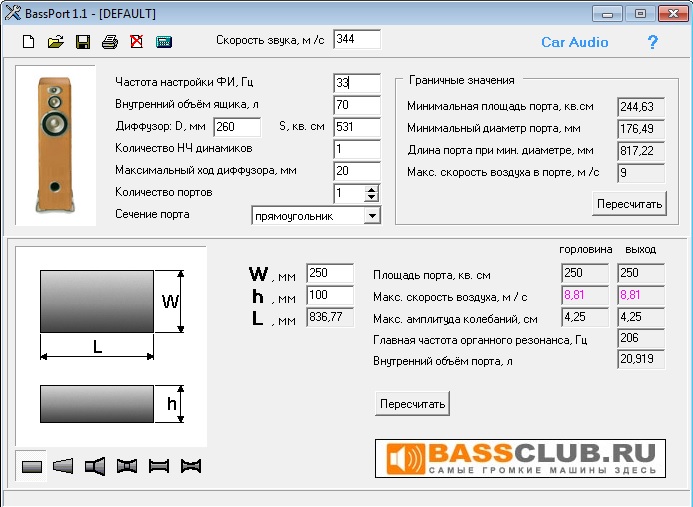
Task: Open the Car Audio link
Action: 575,42
